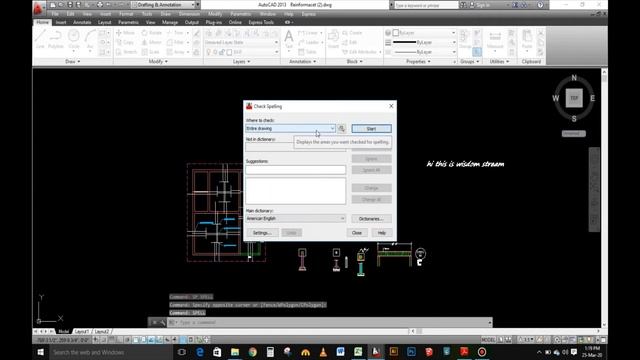Expand the Modify panel
This screenshot has width=640, height=360.
tap(158, 61)
